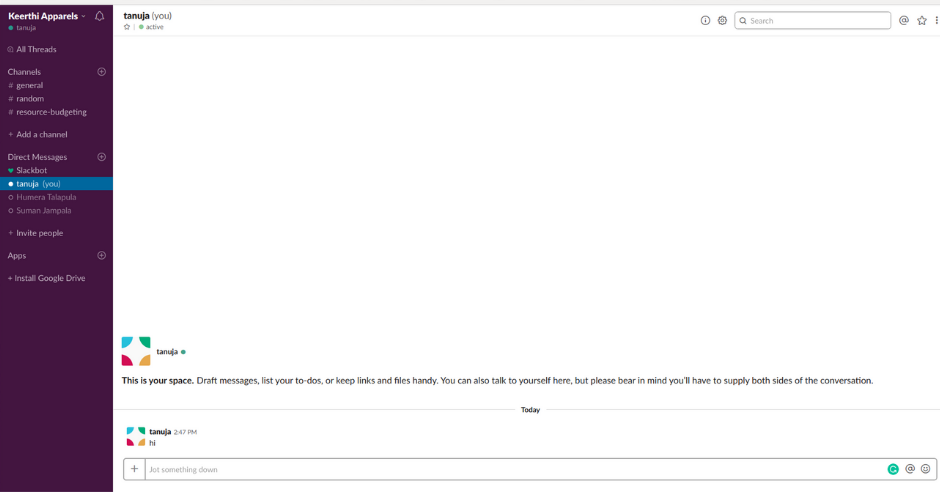Image resolution: width=940 pixels, height=492 pixels.
Task: Open the resource-budgeting channel
Action: click(x=51, y=112)
